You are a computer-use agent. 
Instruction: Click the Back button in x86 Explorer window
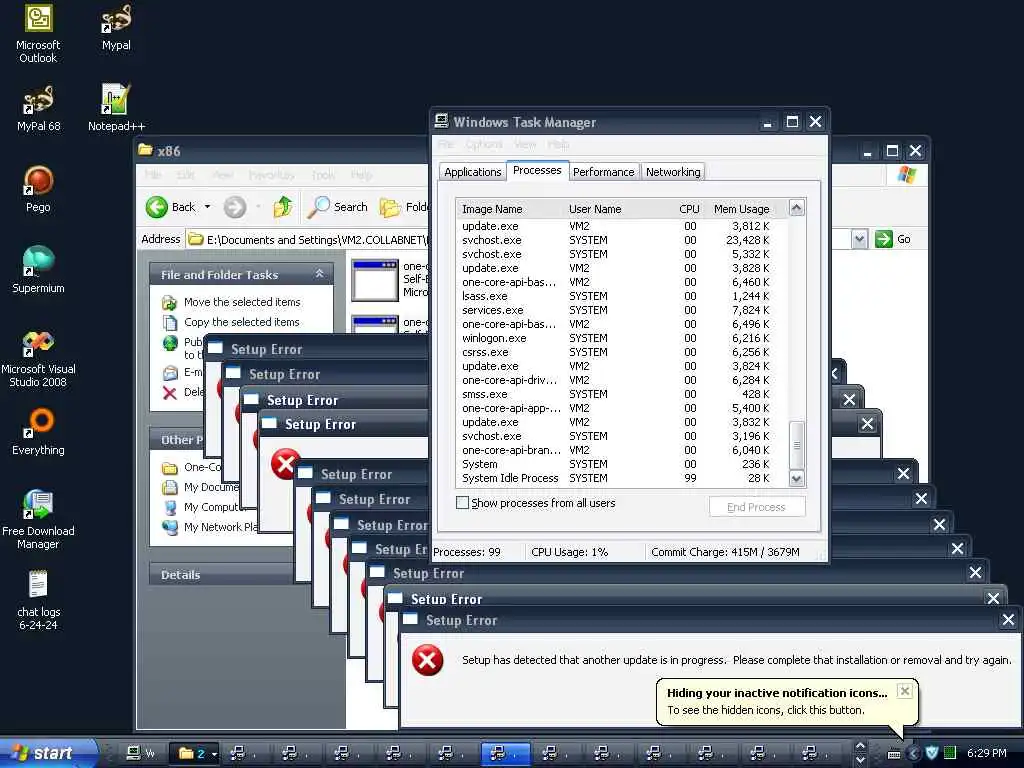click(170, 207)
